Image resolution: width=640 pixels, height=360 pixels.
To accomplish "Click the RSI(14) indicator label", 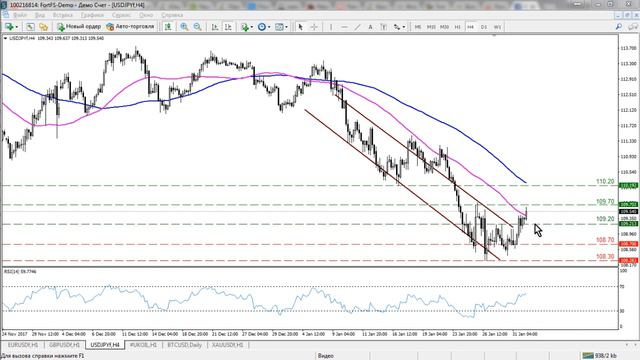I will point(20,271).
